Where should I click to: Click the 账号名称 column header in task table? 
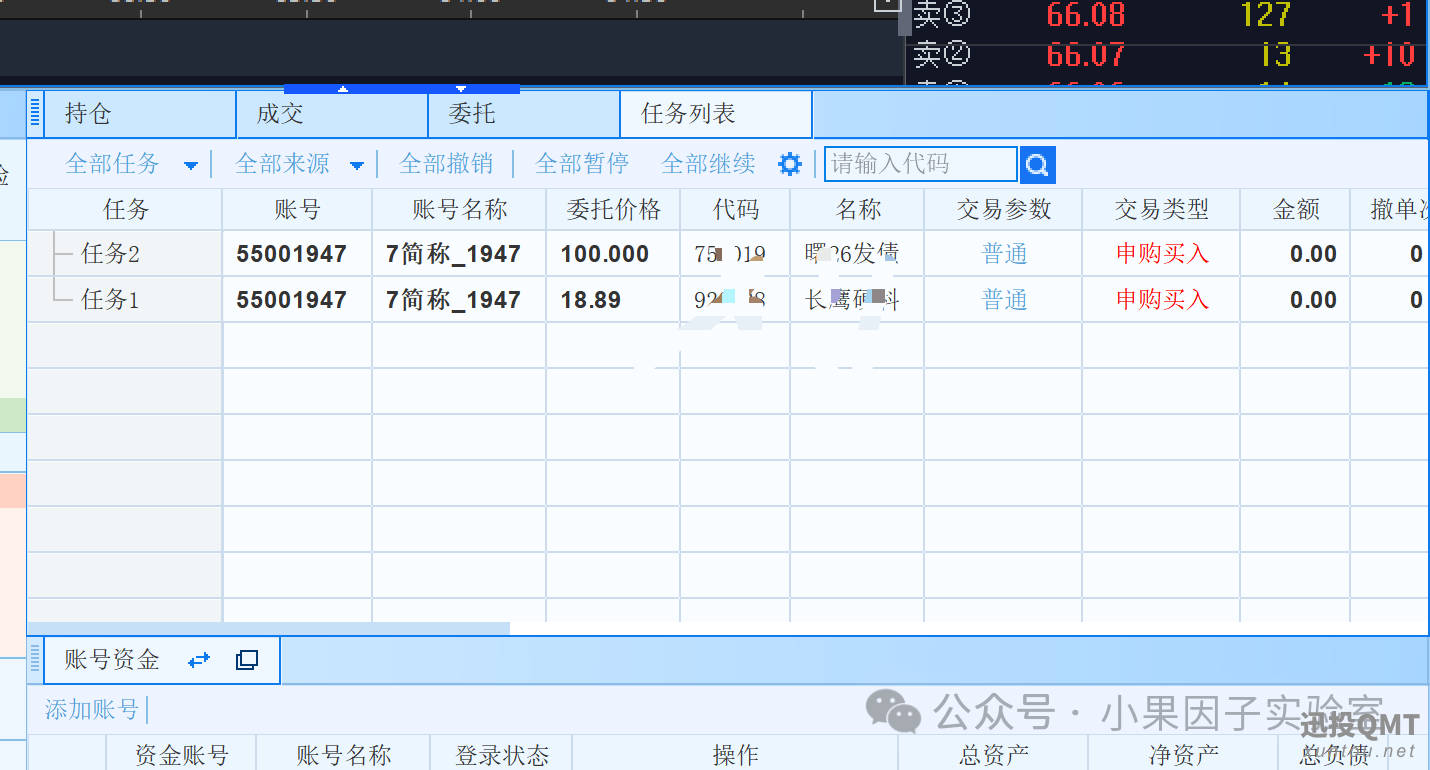tap(459, 210)
